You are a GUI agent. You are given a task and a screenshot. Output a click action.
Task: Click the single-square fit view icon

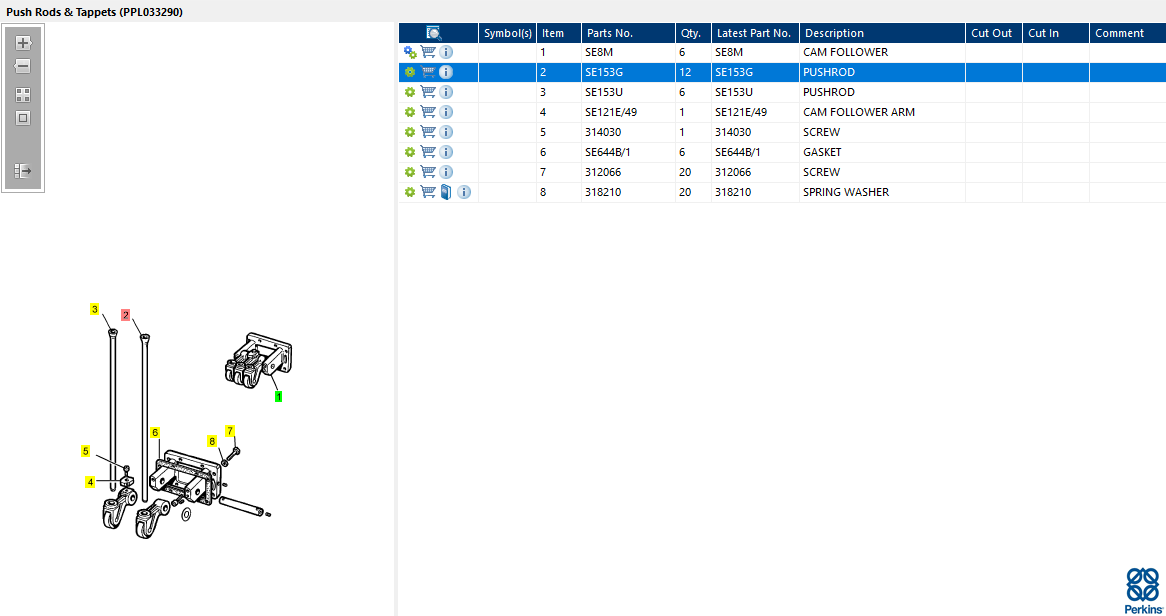click(23, 118)
